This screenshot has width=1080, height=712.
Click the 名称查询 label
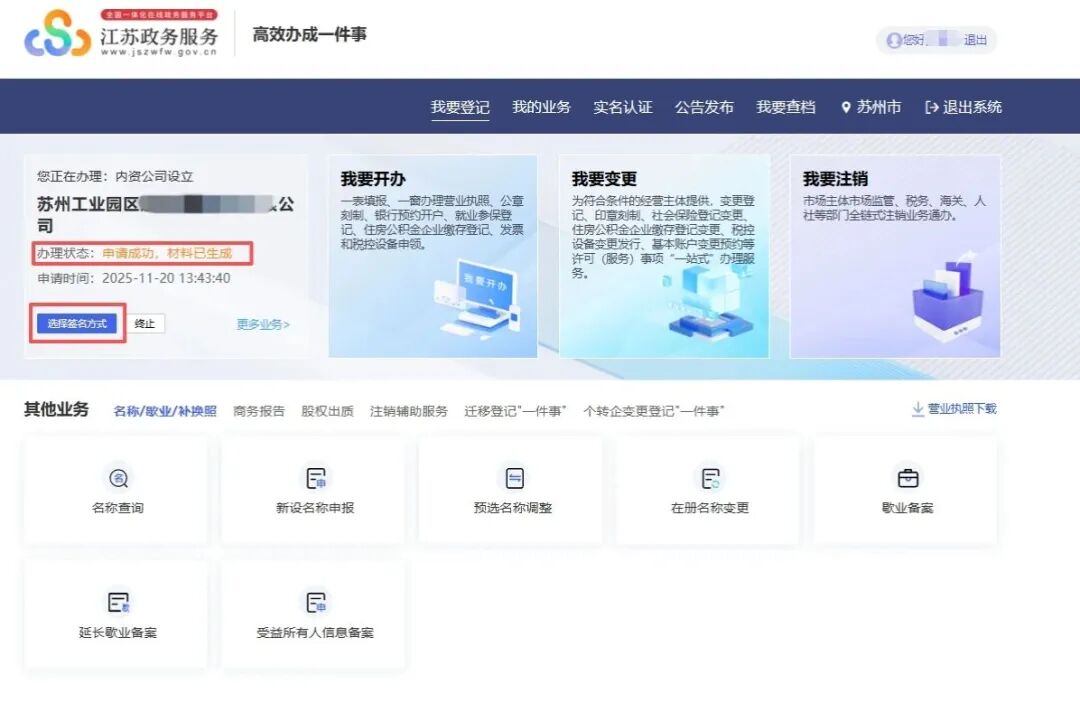coord(118,508)
